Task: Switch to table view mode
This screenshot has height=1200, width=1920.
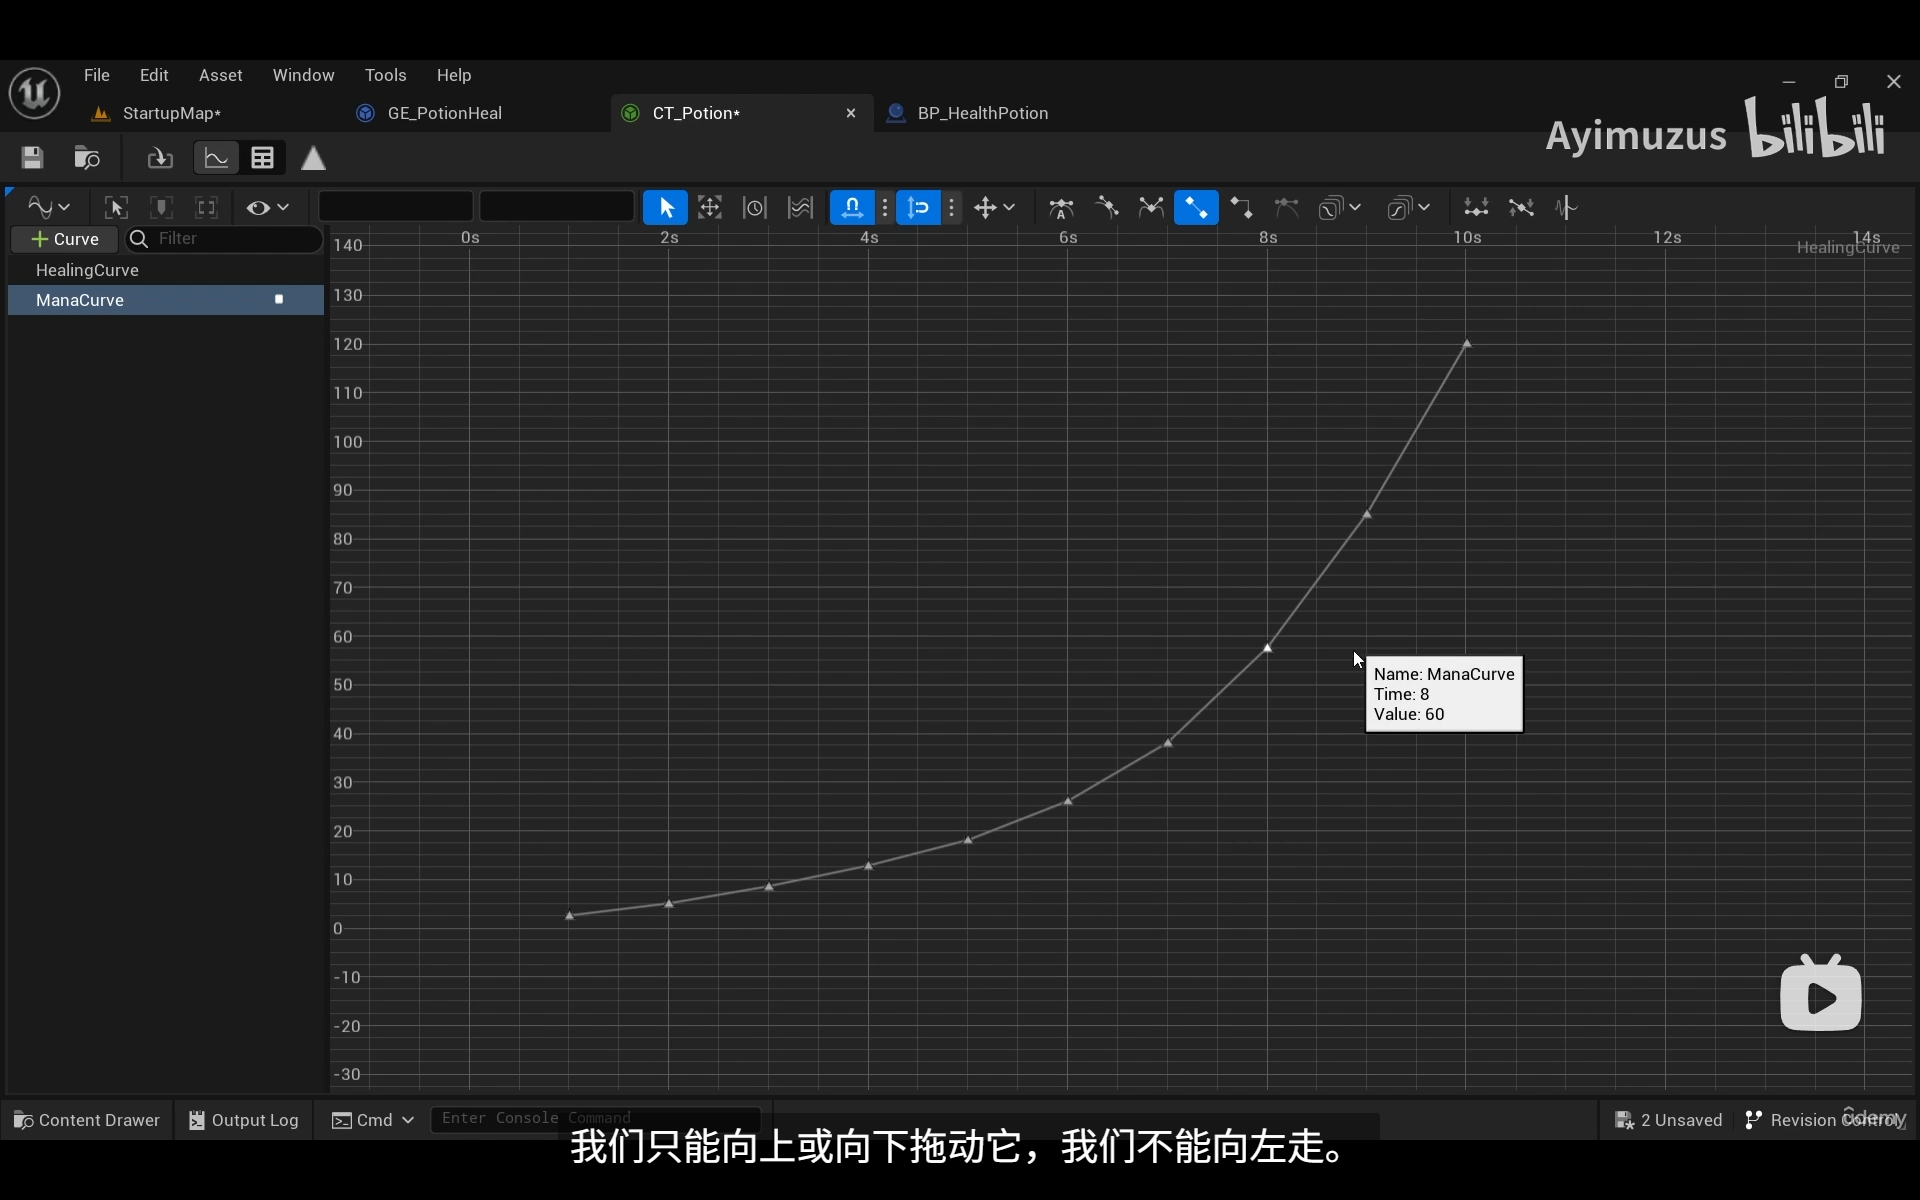Action: pyautogui.click(x=263, y=158)
